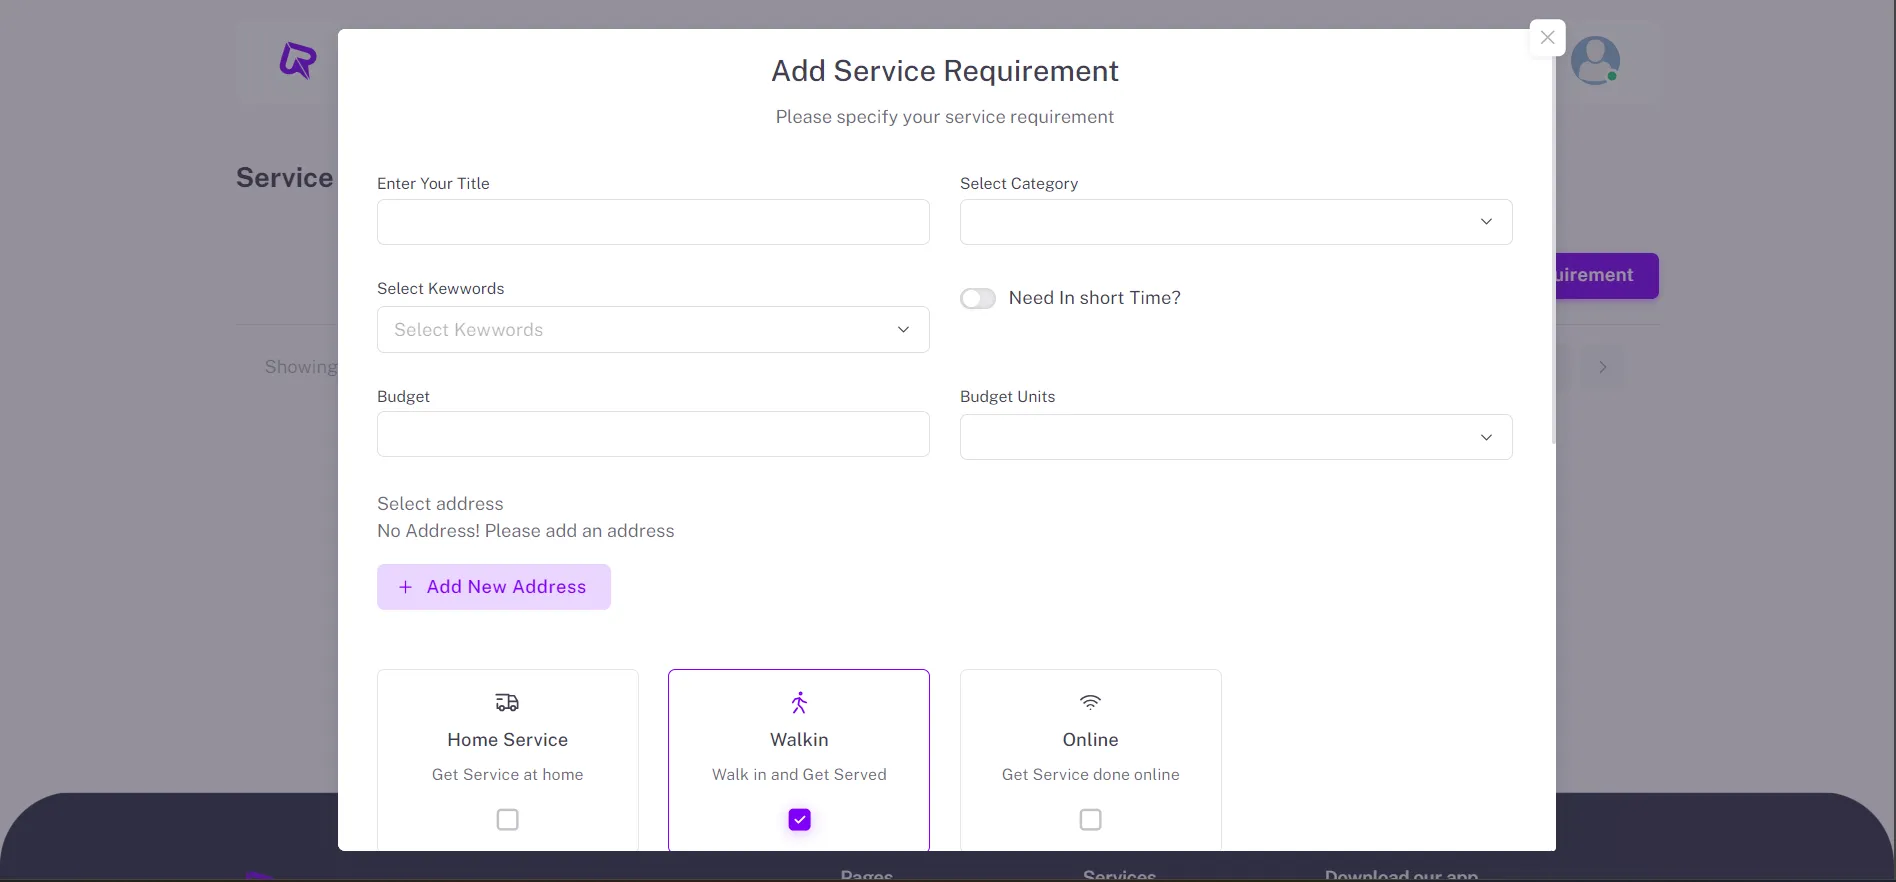The width and height of the screenshot is (1896, 882).
Task: Open the Budget Units dropdown
Action: click(x=1235, y=437)
